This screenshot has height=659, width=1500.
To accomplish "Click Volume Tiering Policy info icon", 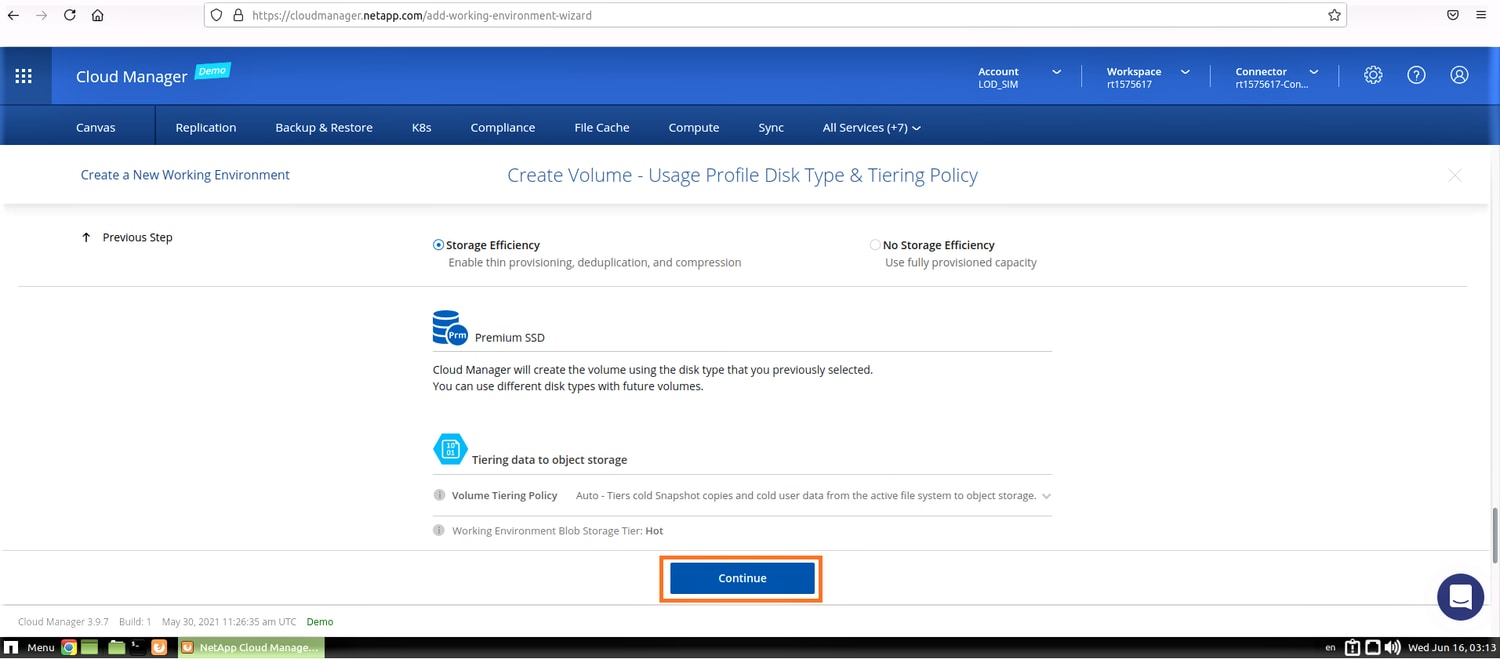I will pos(439,495).
